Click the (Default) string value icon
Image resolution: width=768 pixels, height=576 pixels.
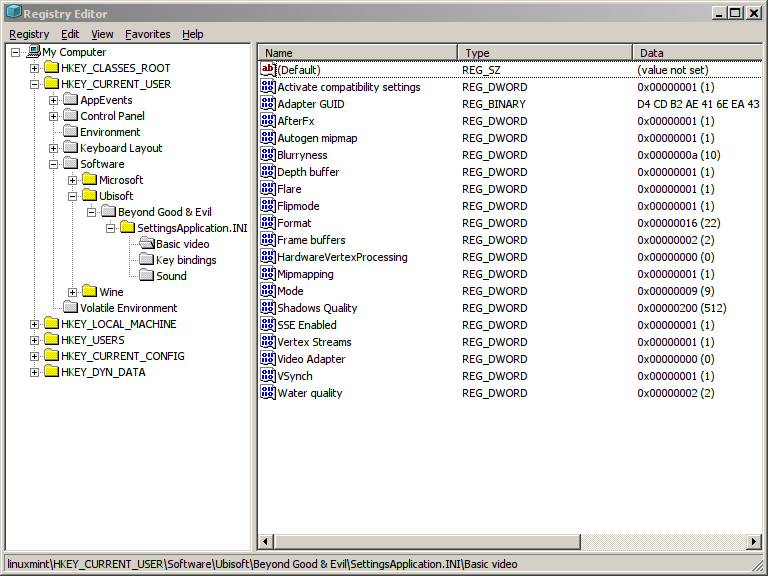click(268, 70)
